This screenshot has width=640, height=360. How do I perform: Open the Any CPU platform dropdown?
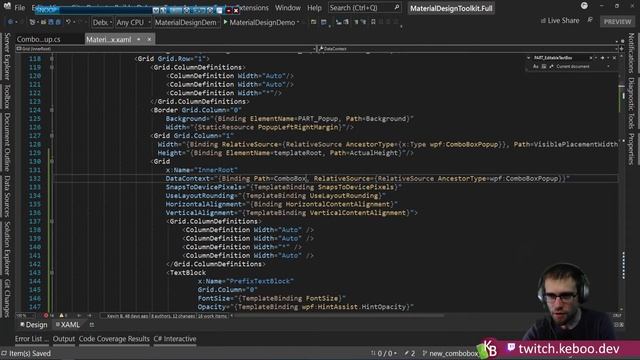coord(133,22)
